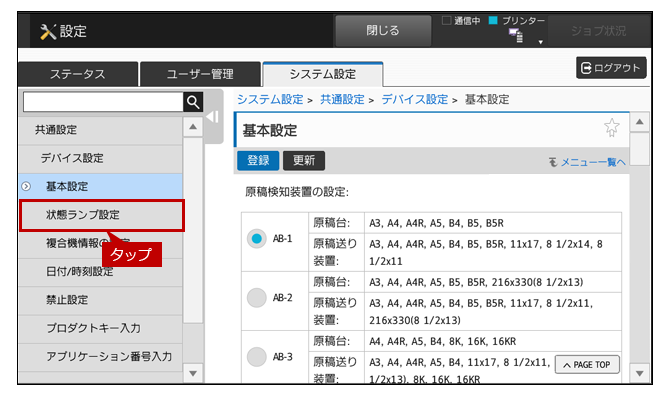Click the PAGE TOP button
Screen dimensions: 670x396
(x=587, y=365)
